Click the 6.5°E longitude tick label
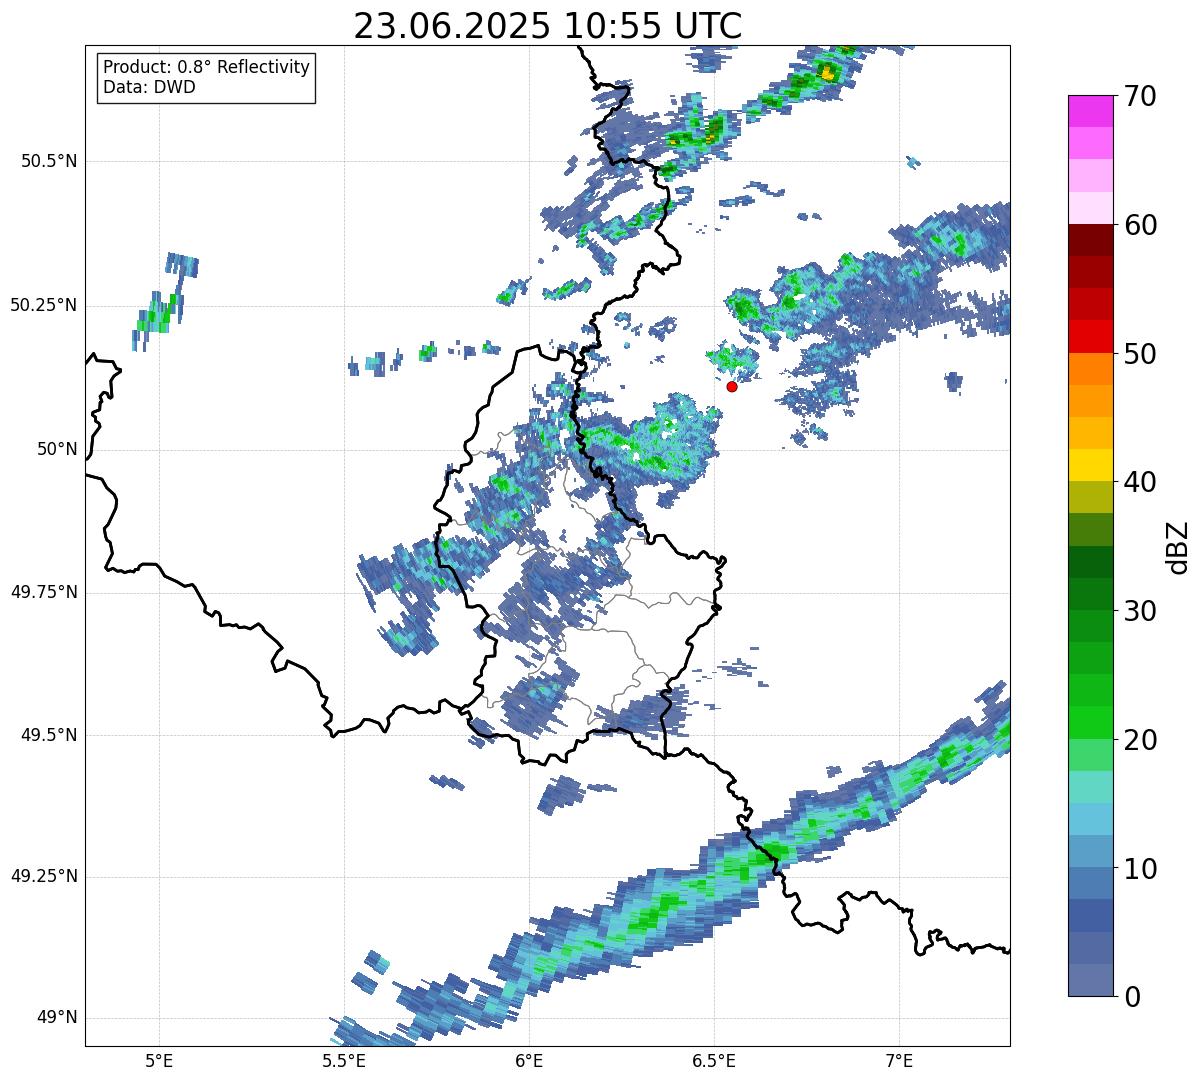 tap(714, 1060)
